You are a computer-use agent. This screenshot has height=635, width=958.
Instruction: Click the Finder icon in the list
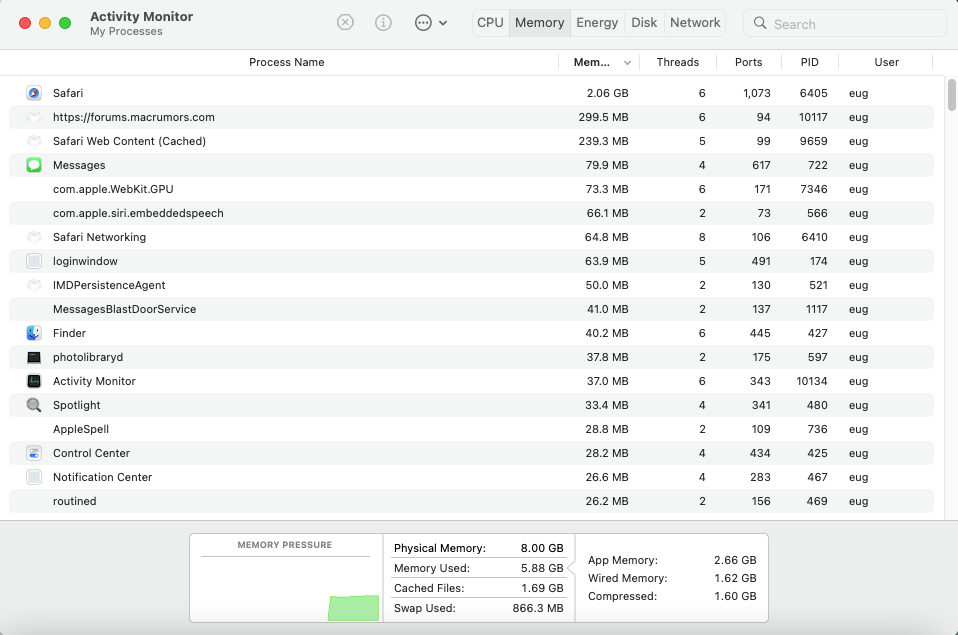34,333
